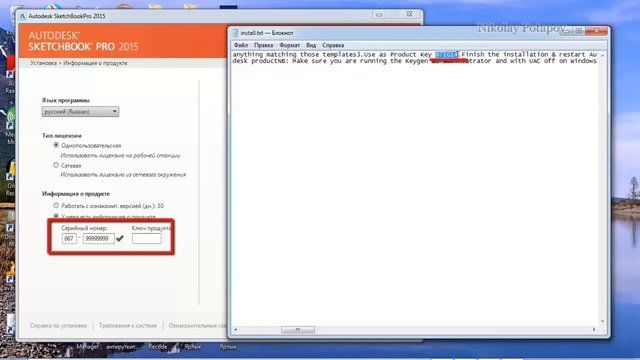Viewport: 640px width, 360px height.
Task: Choose the 'У меня есть информация о продукте' radio option
Action: (x=56, y=216)
